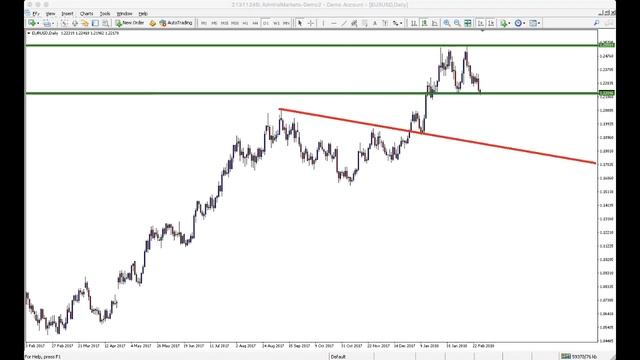Screen dimensions: 640x360
Task: Launch MetaEditor from the toolbar
Action: (152, 23)
